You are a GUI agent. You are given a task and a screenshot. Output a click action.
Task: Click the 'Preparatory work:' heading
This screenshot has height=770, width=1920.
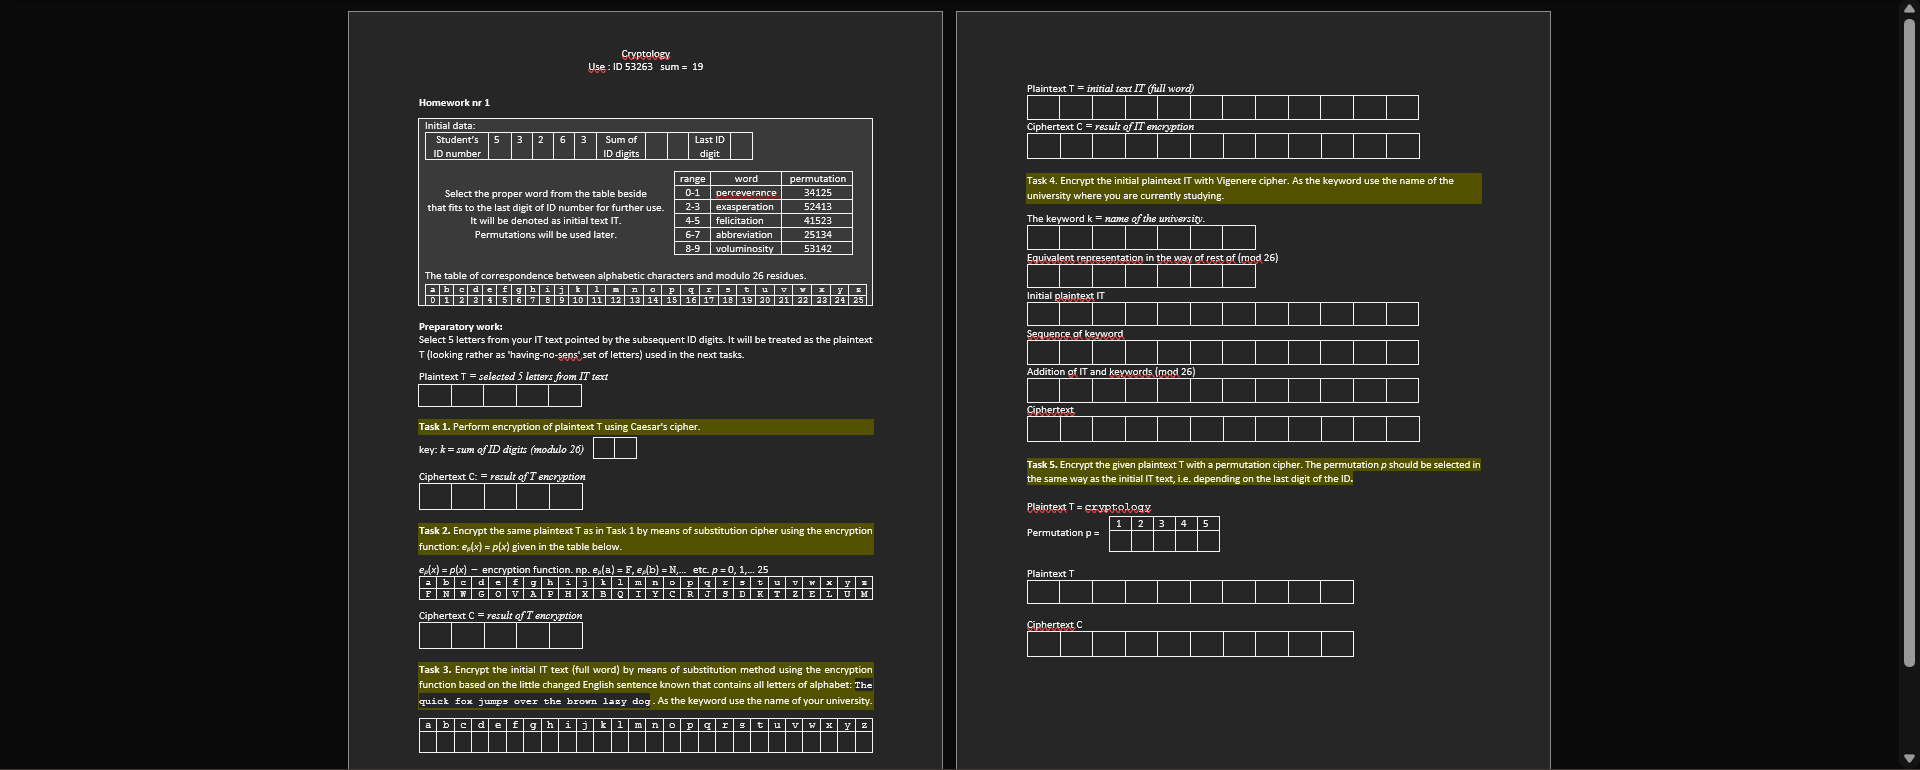point(461,327)
